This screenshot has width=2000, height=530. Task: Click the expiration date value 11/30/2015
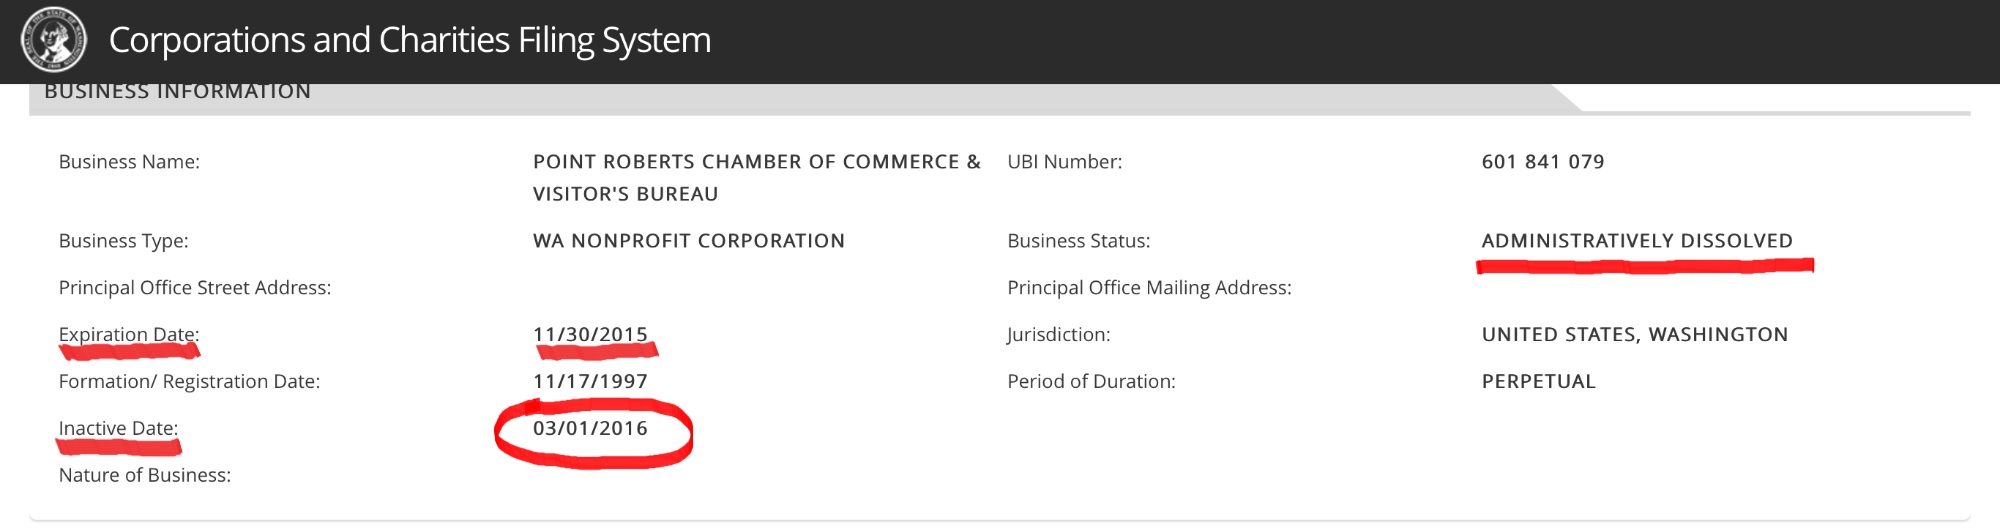click(590, 334)
